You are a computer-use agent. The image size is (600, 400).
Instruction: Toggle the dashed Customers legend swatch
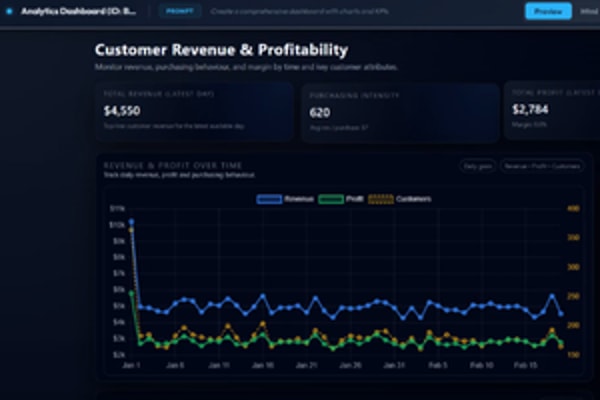click(x=381, y=199)
